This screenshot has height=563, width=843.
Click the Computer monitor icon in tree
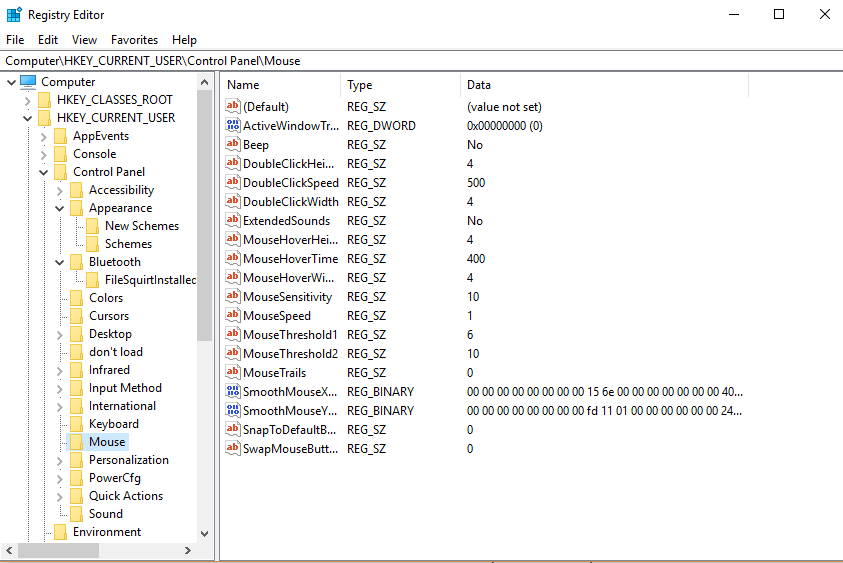(x=28, y=82)
